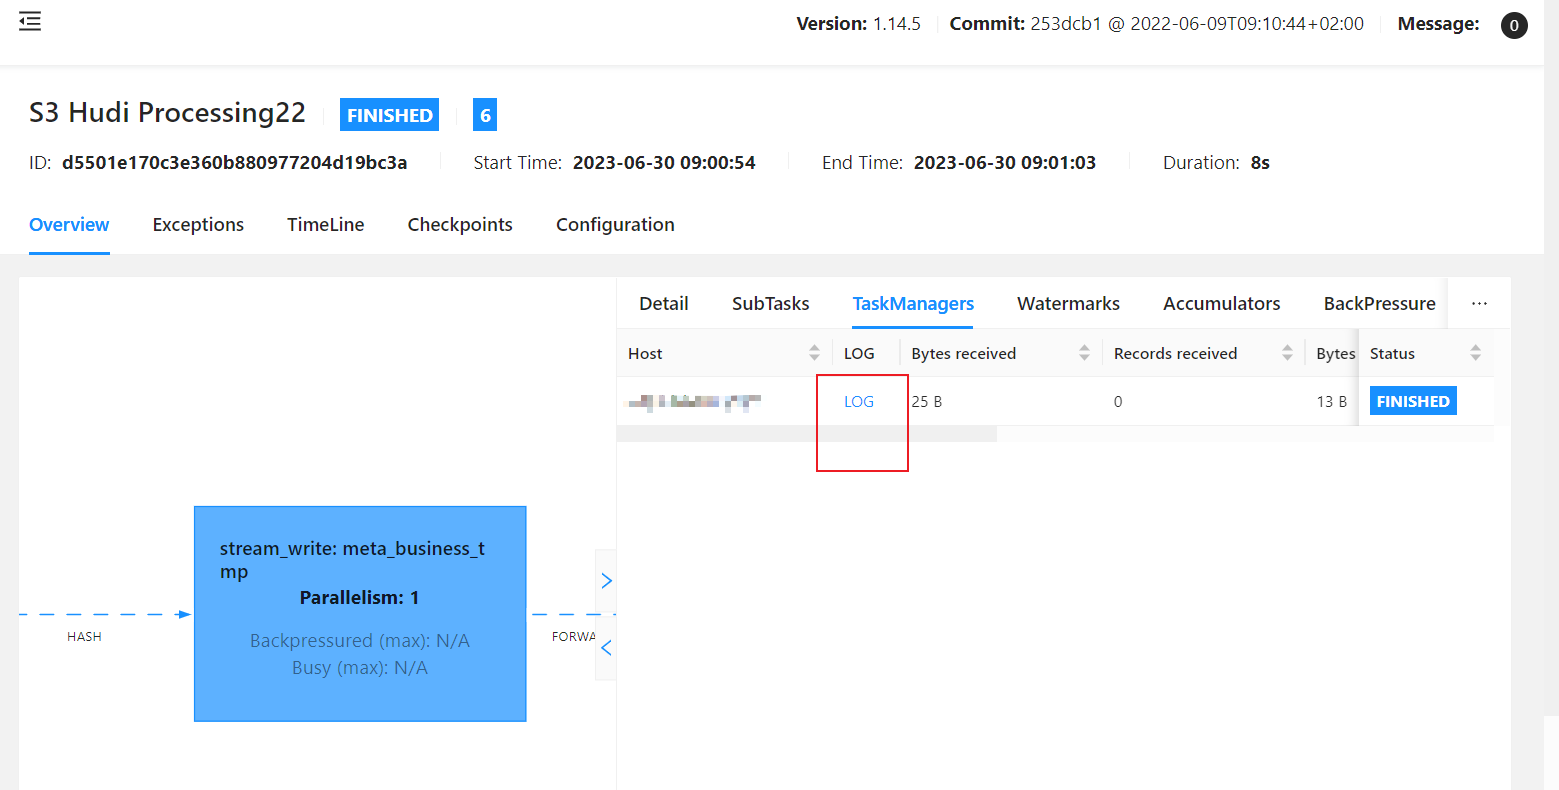Open the LOG link in table row
Screen dimensions: 1559x790
[x=859, y=402]
